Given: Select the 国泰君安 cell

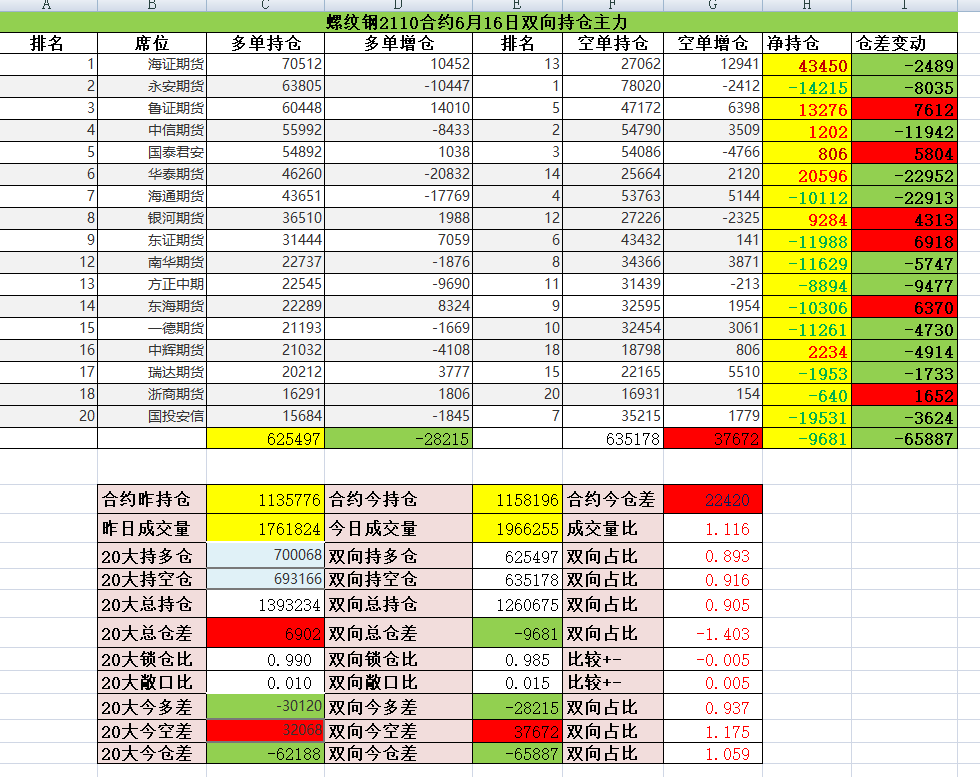Looking at the screenshot, I should 175,153.
